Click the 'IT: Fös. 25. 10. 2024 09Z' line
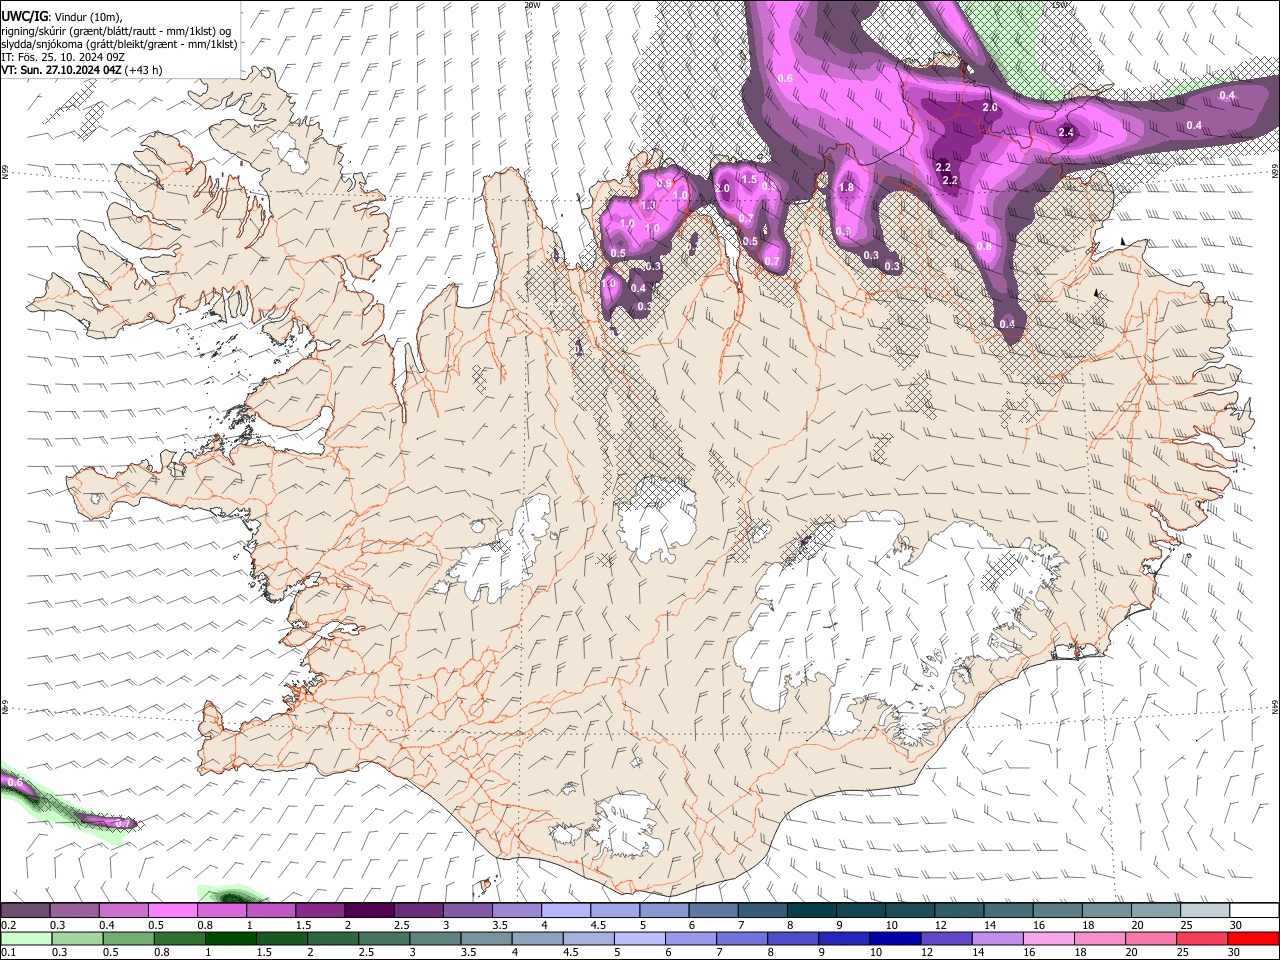Image resolution: width=1280 pixels, height=960 pixels. [x=62, y=57]
